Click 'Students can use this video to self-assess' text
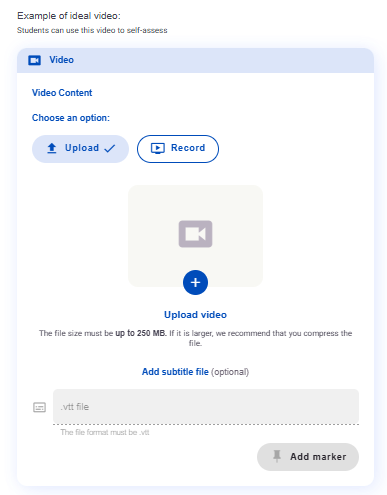The image size is (387, 495). click(92, 30)
